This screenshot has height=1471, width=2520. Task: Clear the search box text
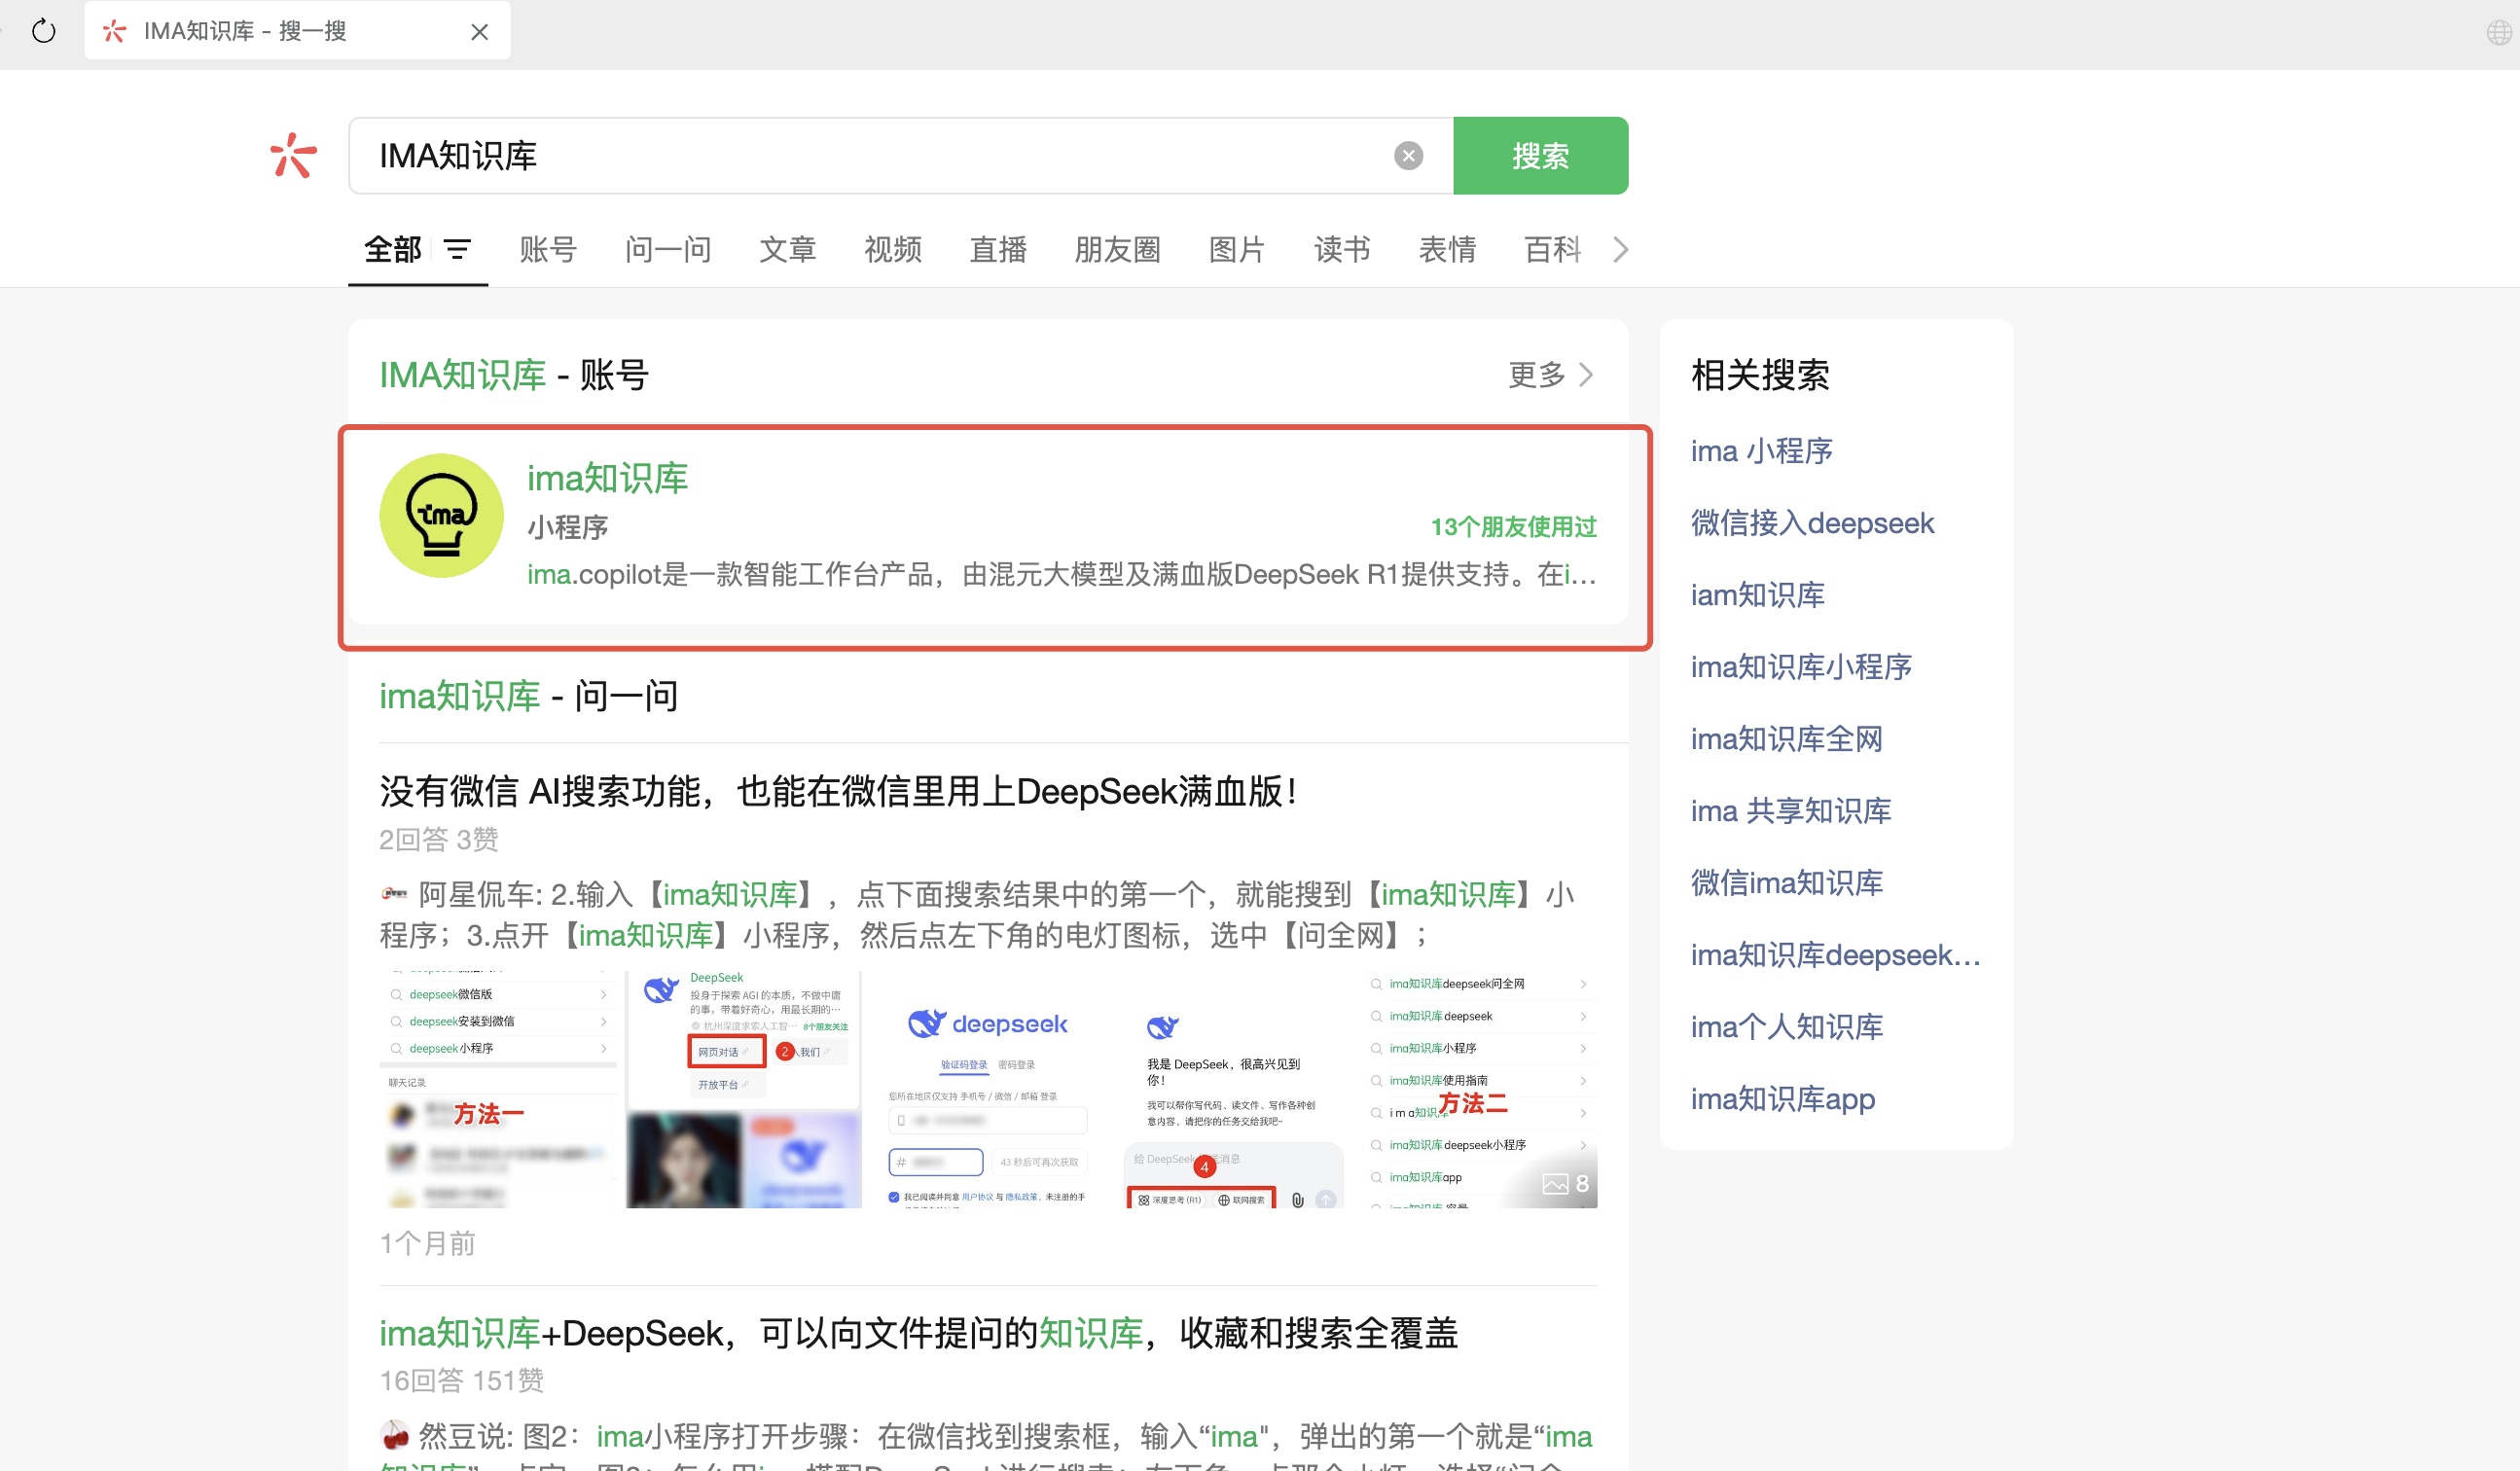[1408, 156]
